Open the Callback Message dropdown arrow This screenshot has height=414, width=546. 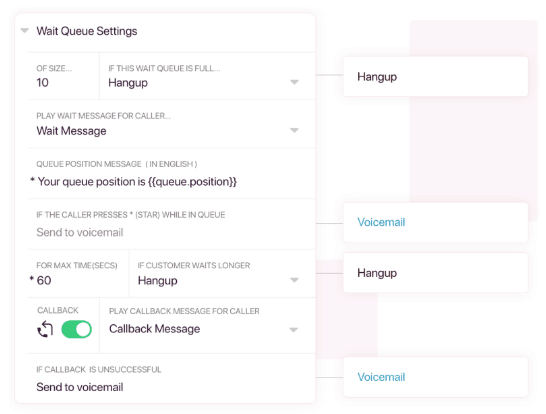294,329
